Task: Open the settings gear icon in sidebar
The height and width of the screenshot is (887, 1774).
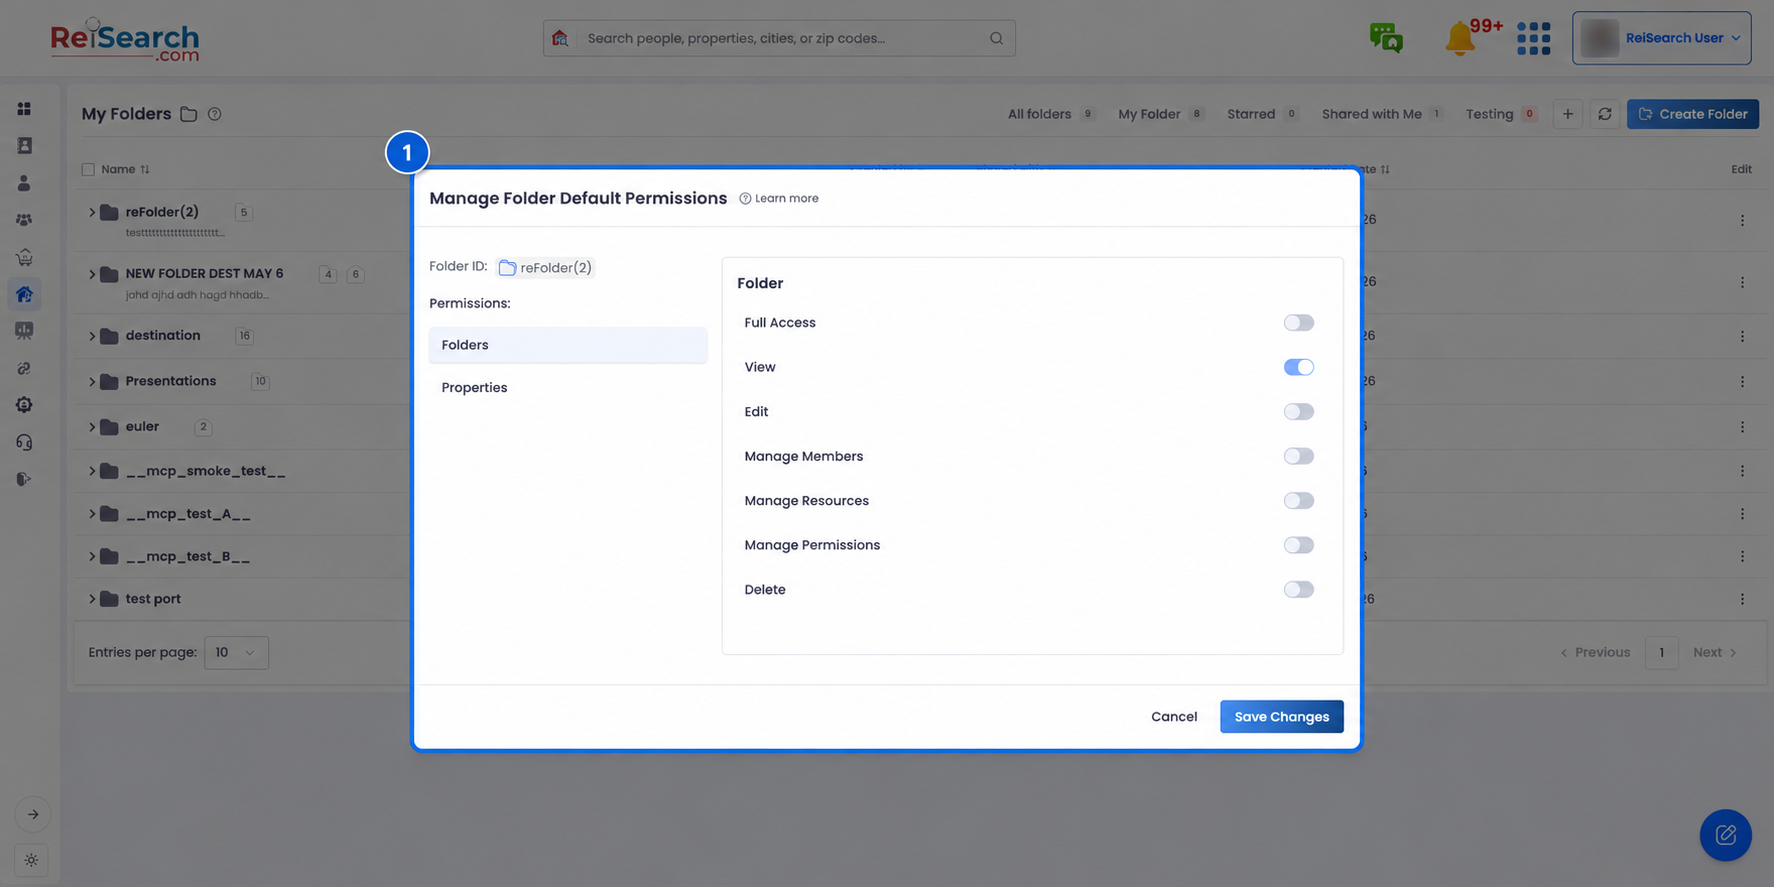Action: tap(24, 405)
